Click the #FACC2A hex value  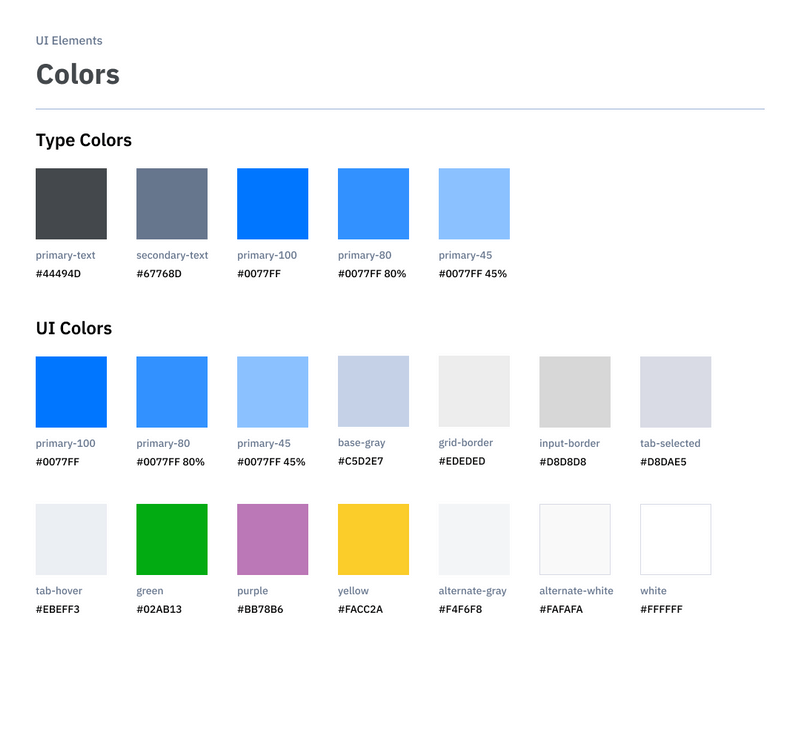360,609
